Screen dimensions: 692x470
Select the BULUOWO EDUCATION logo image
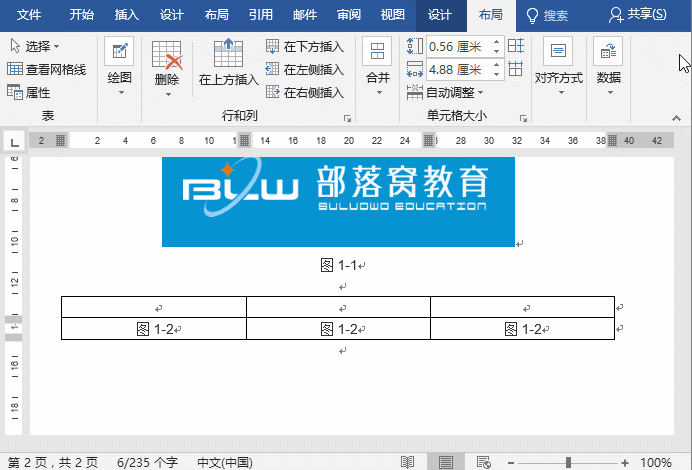pyautogui.click(x=338, y=202)
